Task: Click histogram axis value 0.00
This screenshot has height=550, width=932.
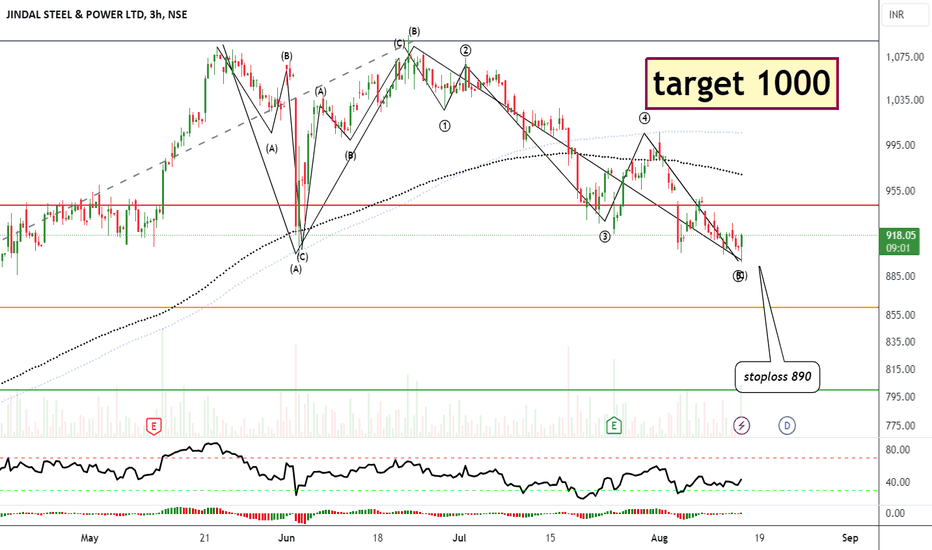Action: 895,513
